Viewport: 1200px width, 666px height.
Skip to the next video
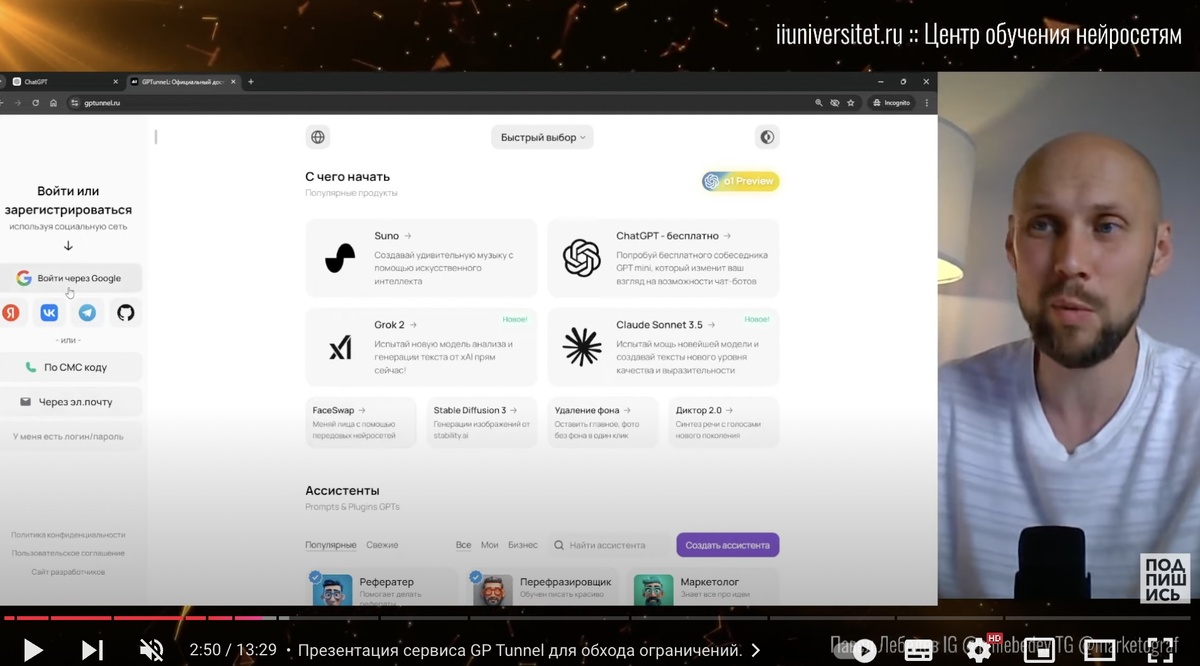pyautogui.click(x=92, y=650)
